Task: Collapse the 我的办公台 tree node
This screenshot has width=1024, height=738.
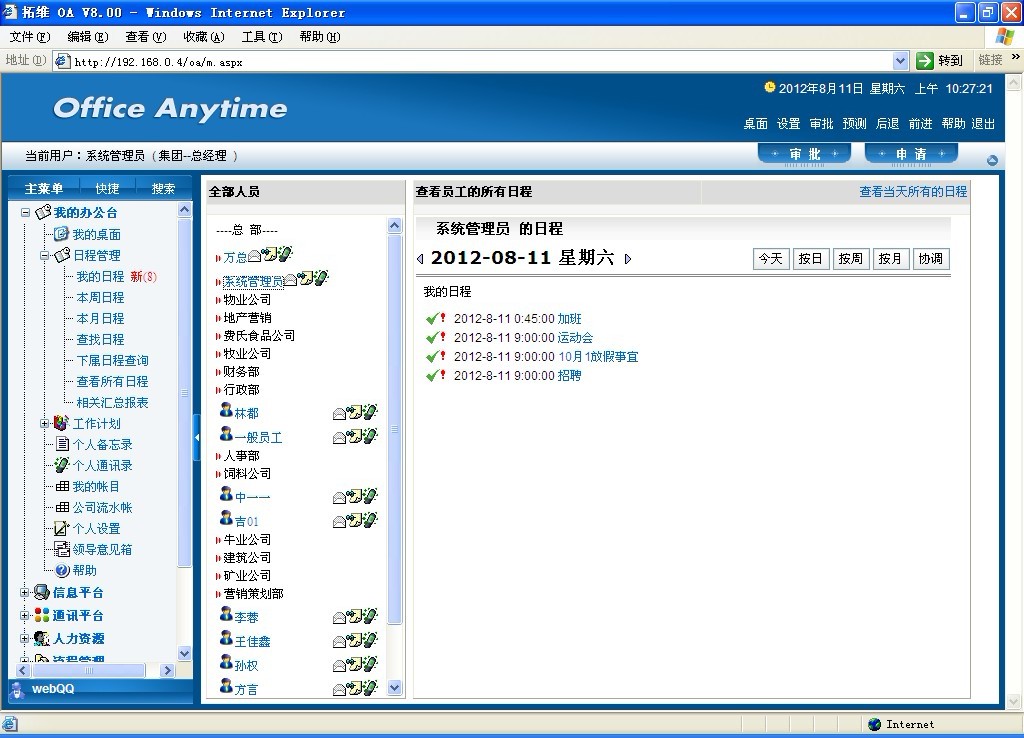Action: click(x=26, y=213)
